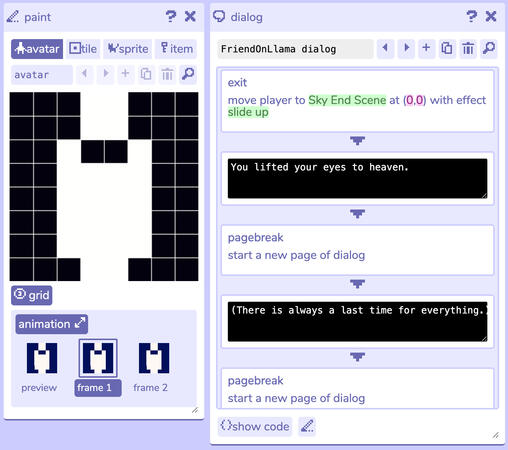Edit text 'There is always a last time'
Viewport: 508px width, 450px height.
coord(357,321)
